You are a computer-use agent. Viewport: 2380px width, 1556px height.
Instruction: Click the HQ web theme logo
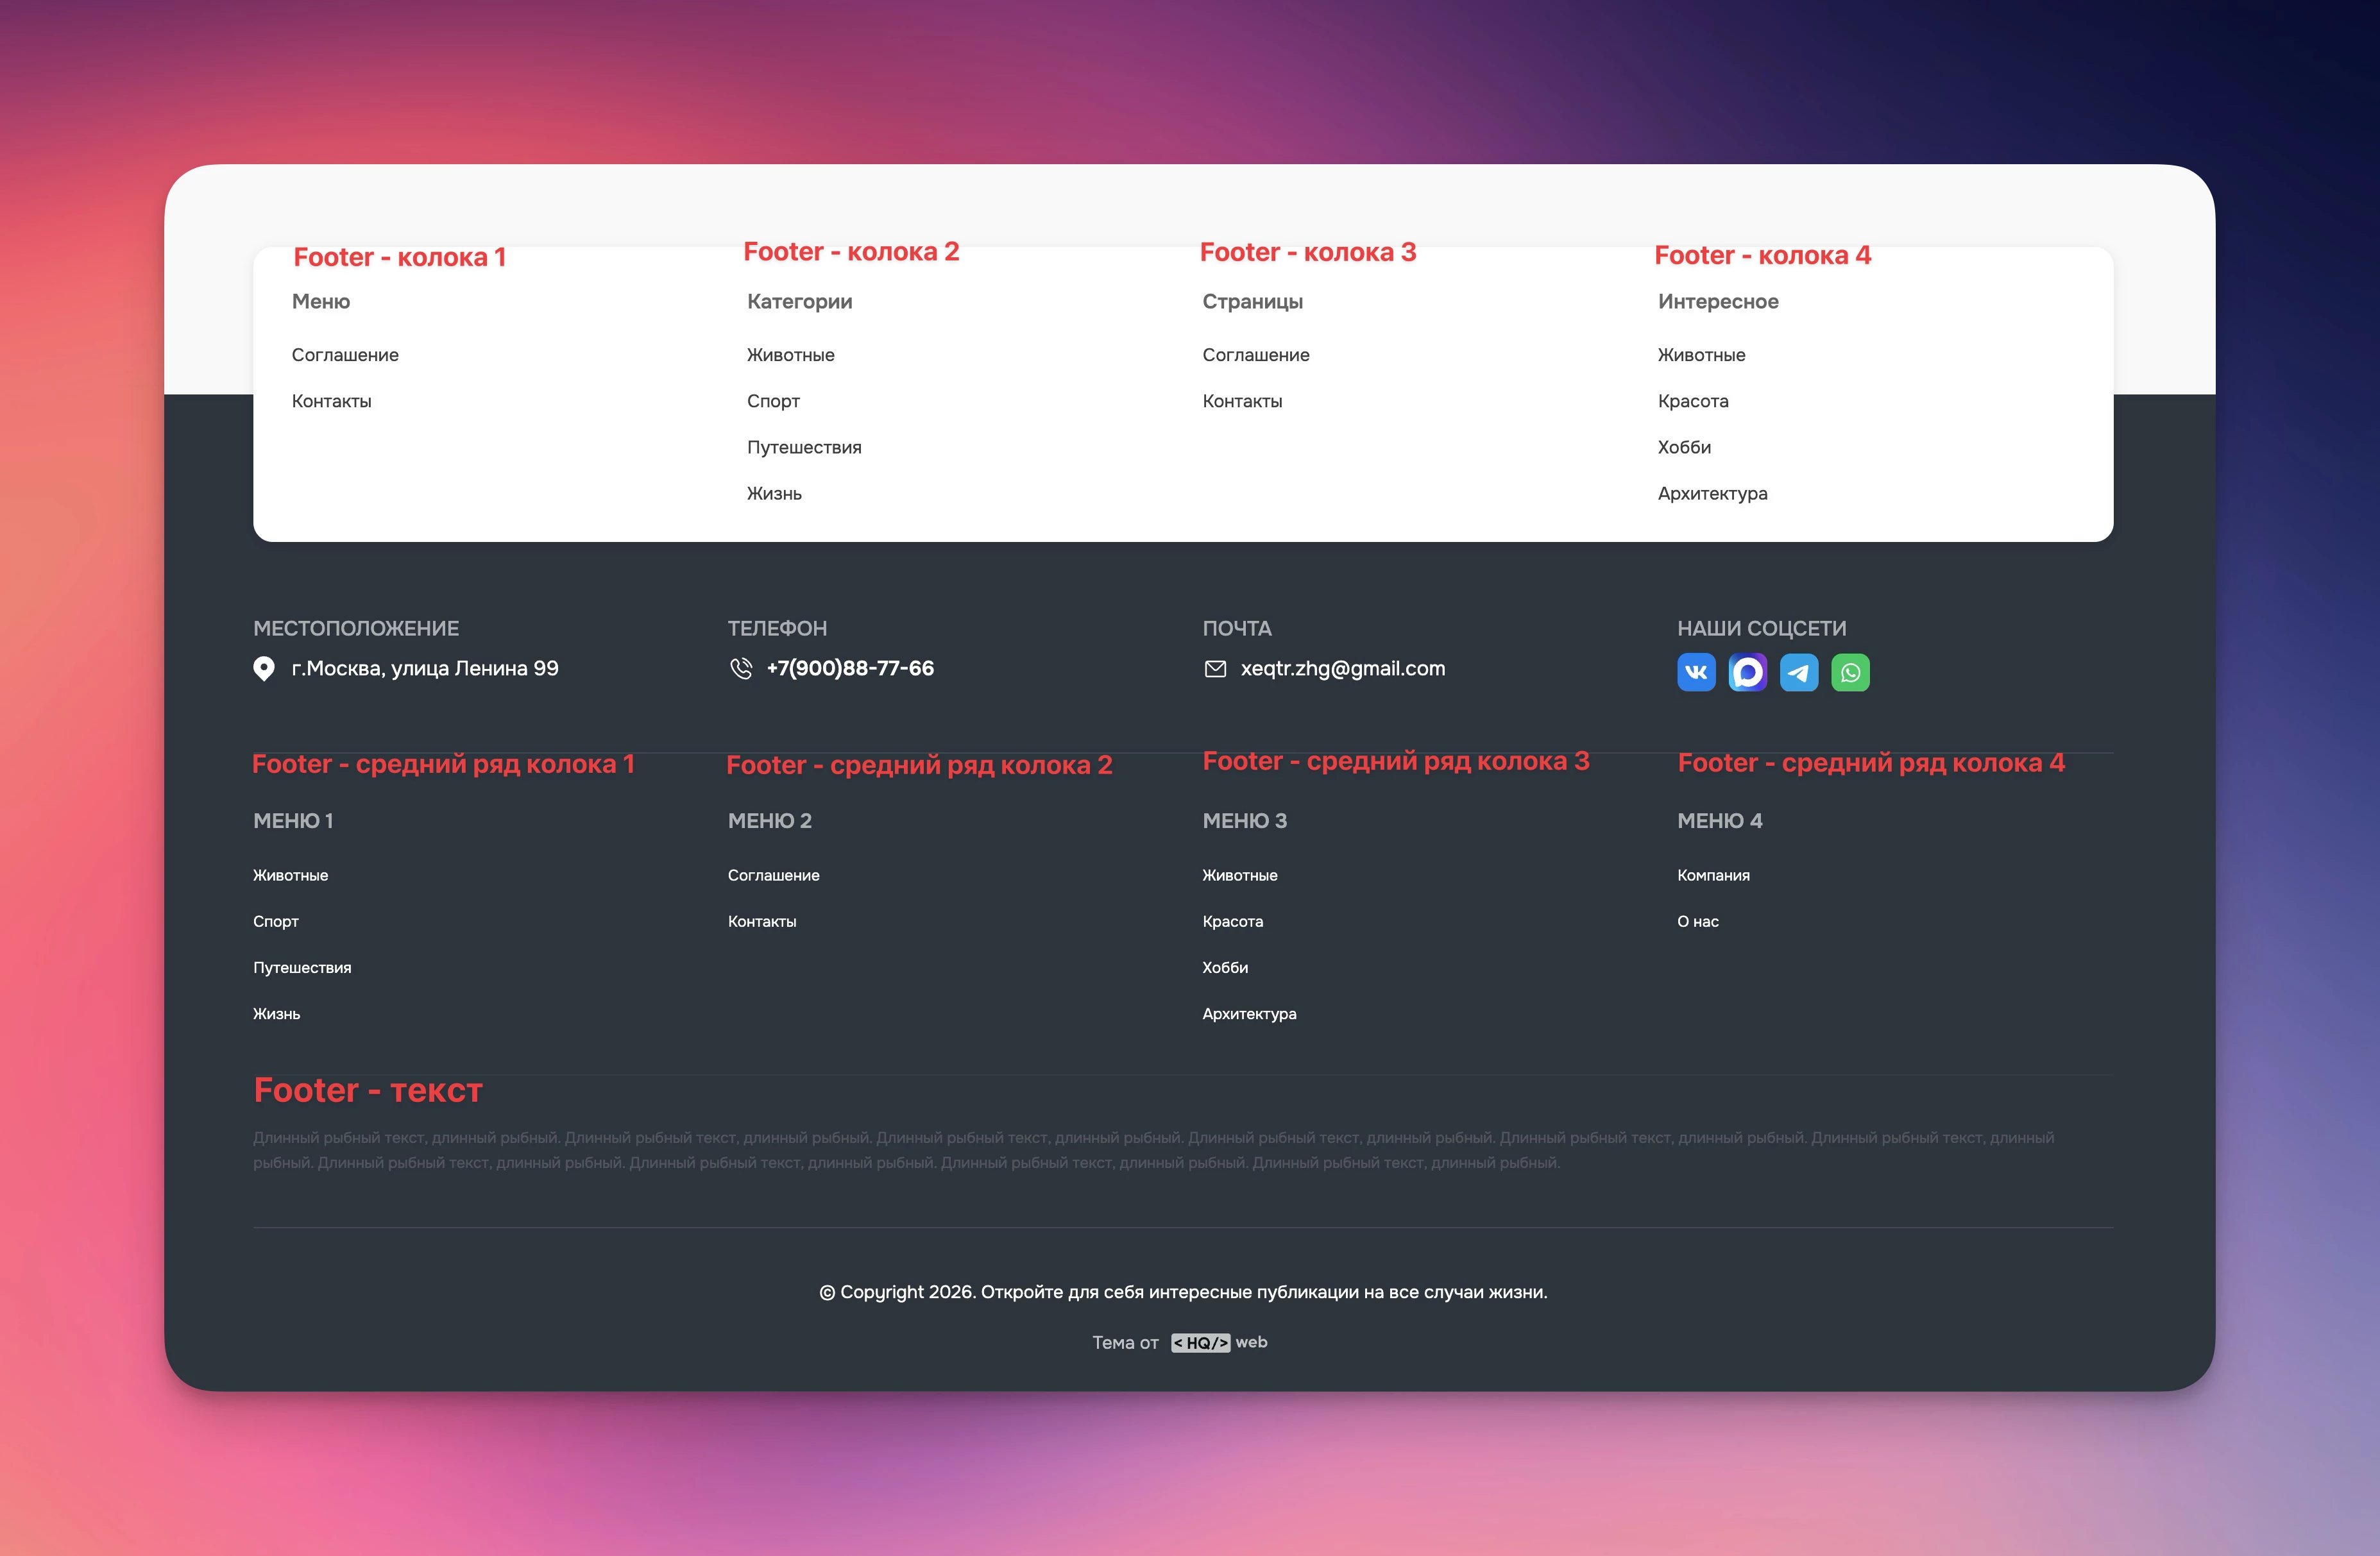click(1219, 1342)
